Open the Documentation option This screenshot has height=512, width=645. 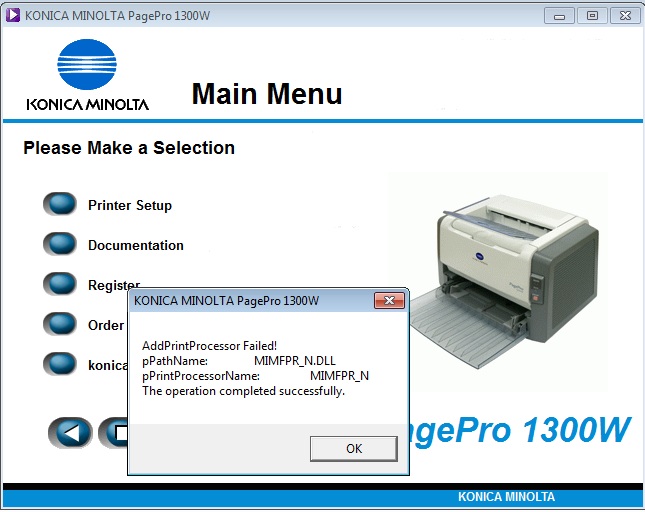136,245
